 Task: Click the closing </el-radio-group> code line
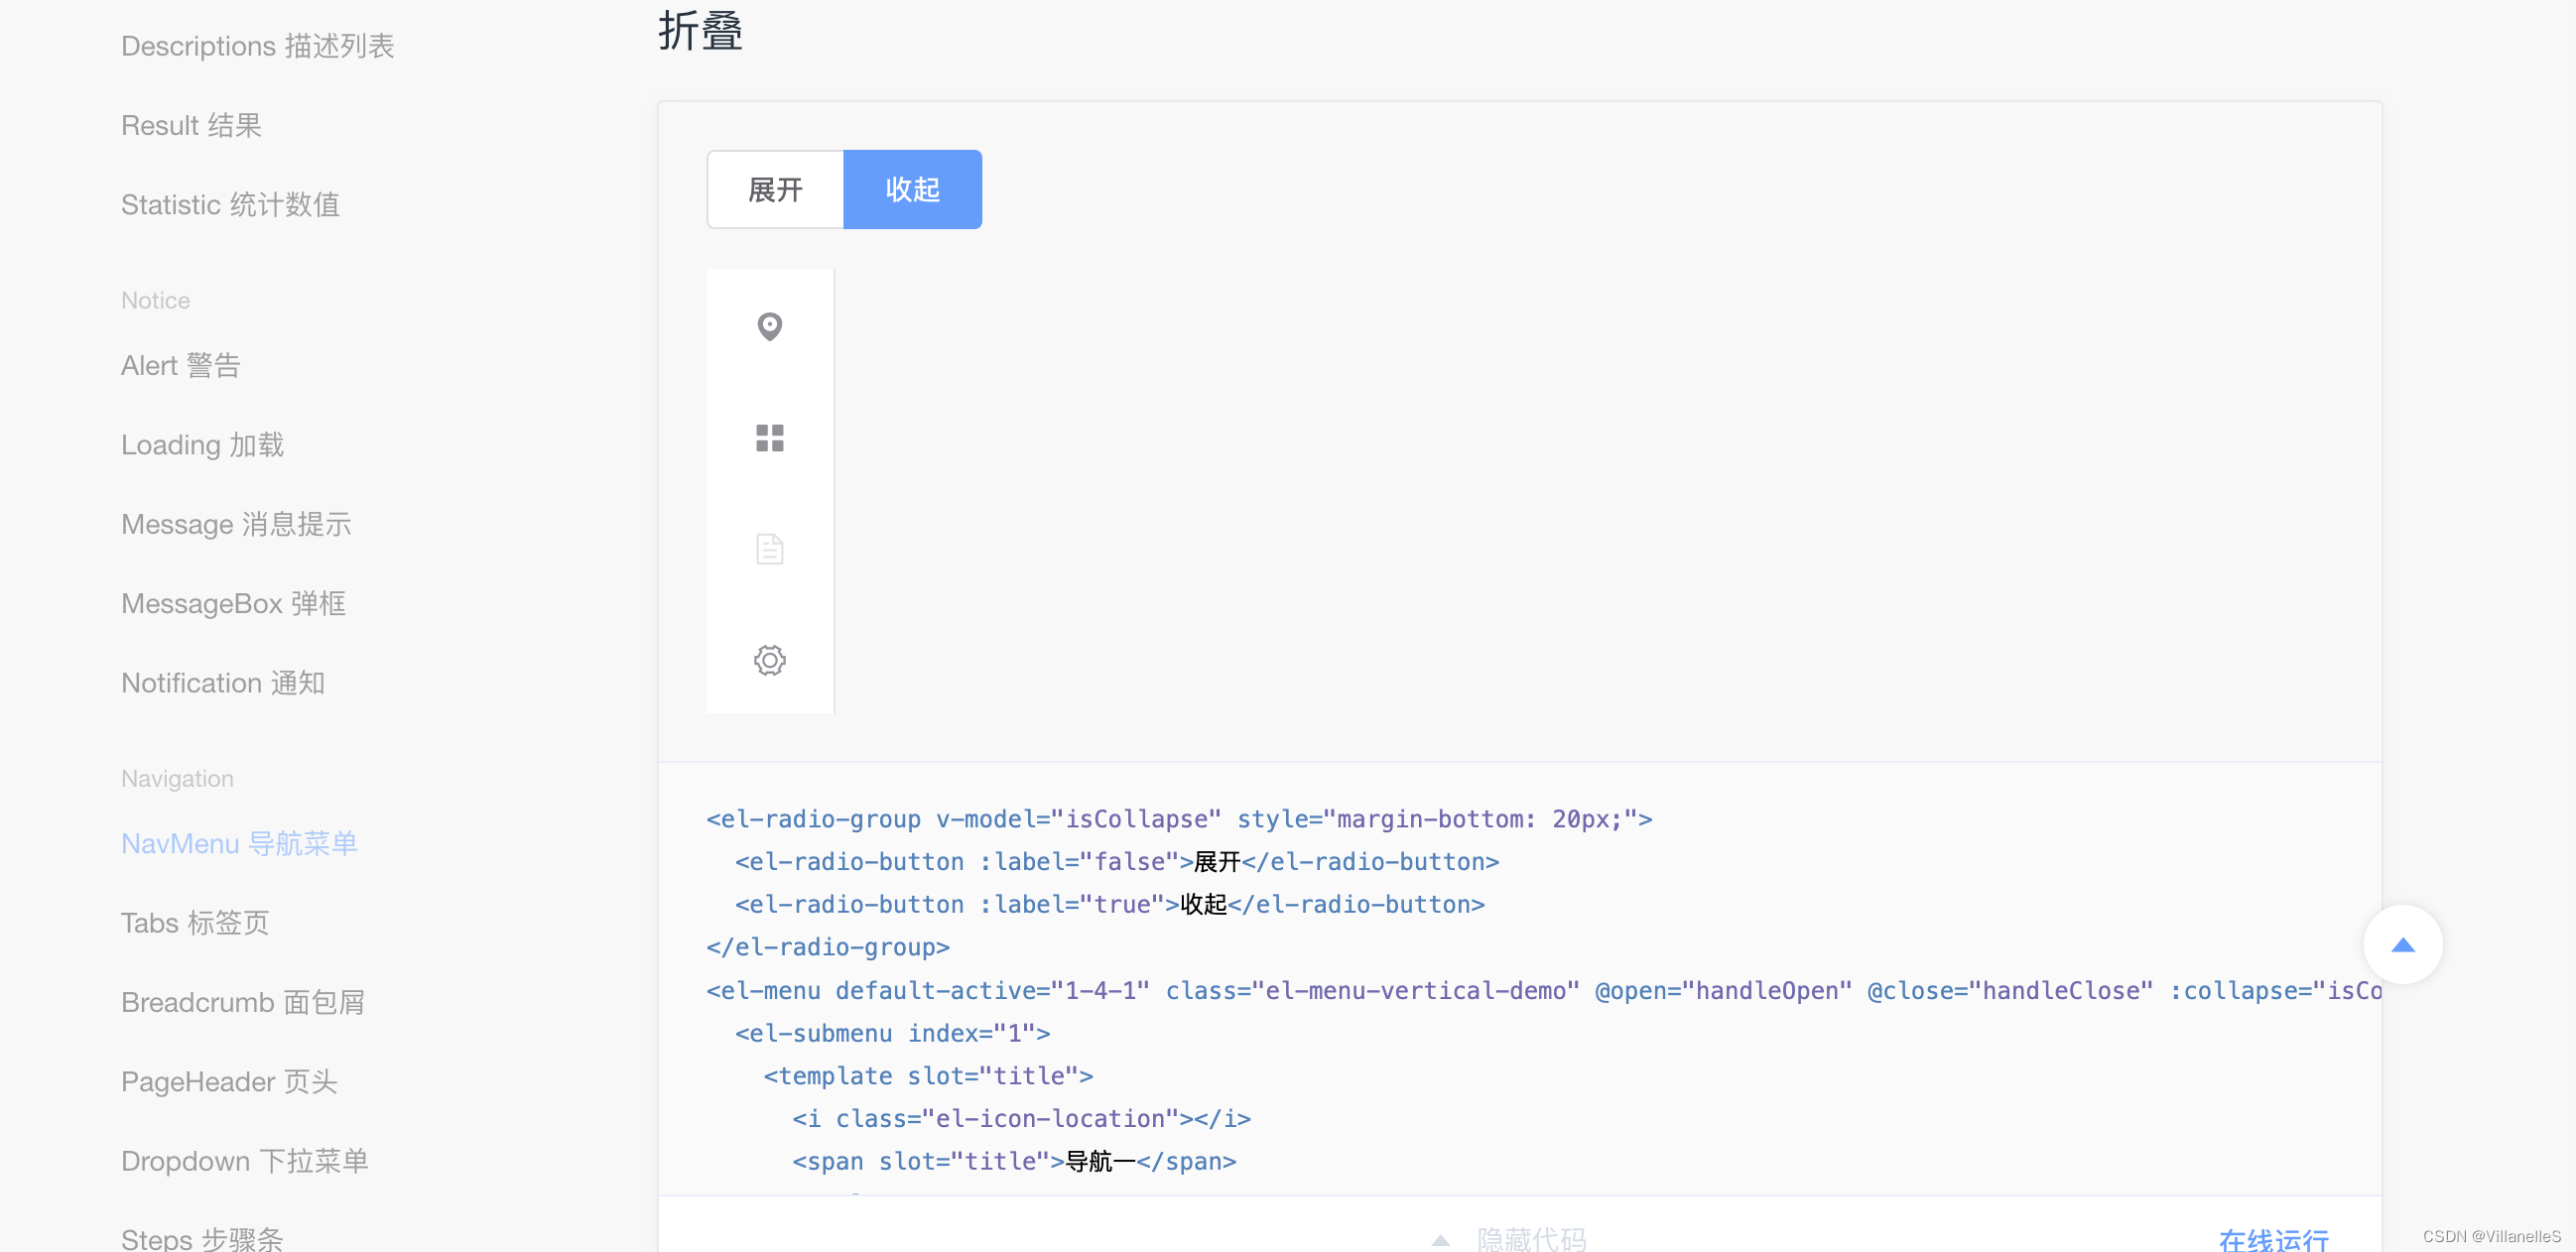(x=827, y=947)
